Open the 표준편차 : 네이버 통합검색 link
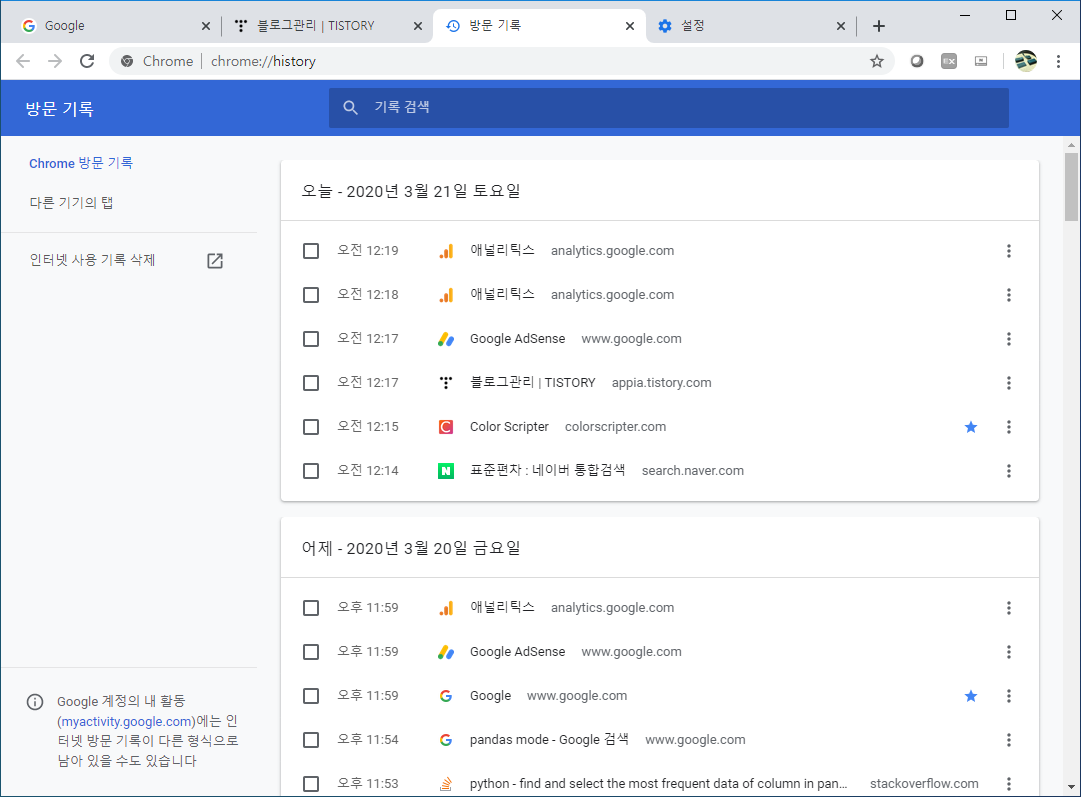1081x797 pixels. coord(547,470)
